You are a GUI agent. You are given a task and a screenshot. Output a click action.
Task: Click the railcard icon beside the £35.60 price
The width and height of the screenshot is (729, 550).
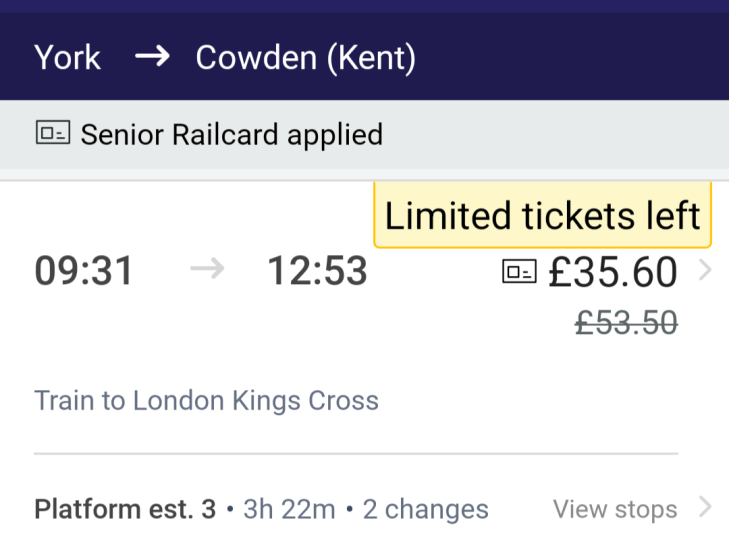click(518, 272)
